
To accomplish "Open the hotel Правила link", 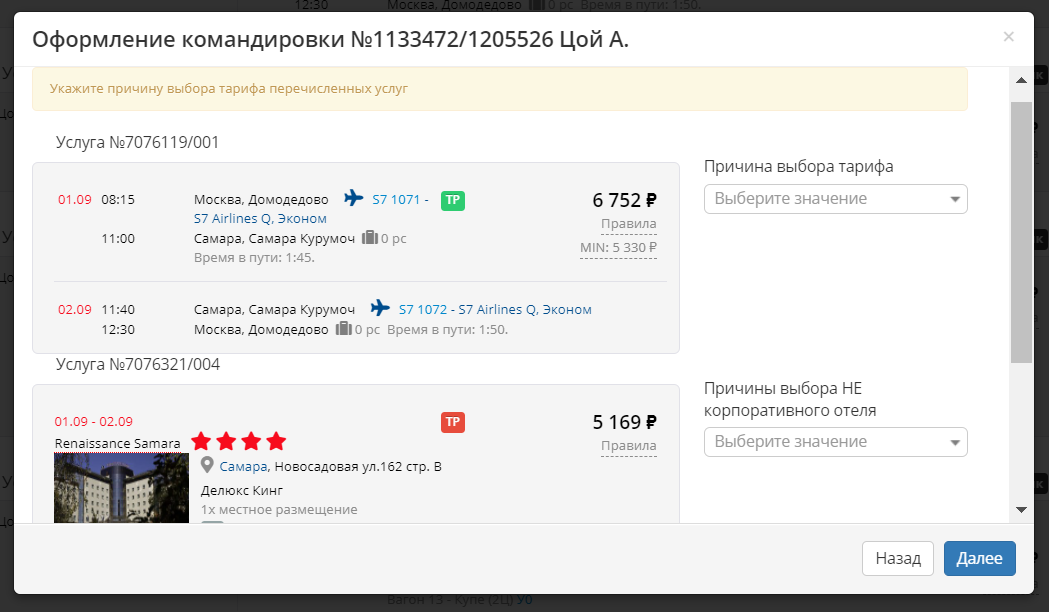I will click(x=628, y=445).
